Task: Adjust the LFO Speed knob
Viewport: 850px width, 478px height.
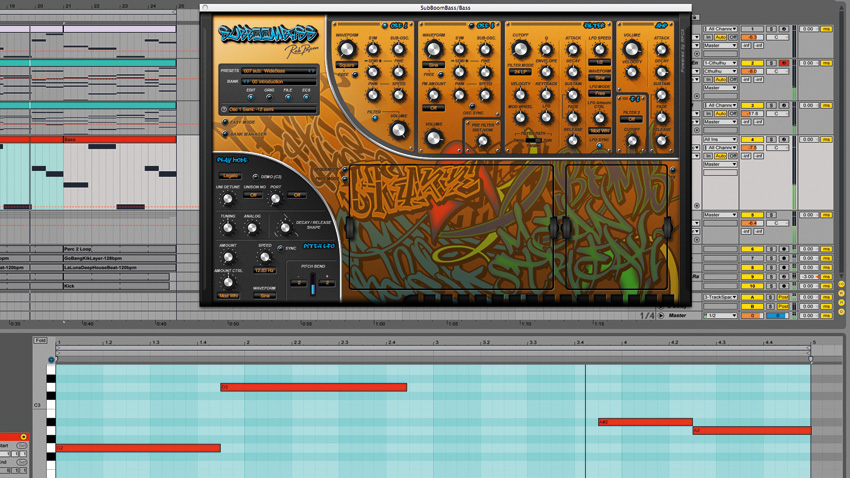Action: point(600,50)
